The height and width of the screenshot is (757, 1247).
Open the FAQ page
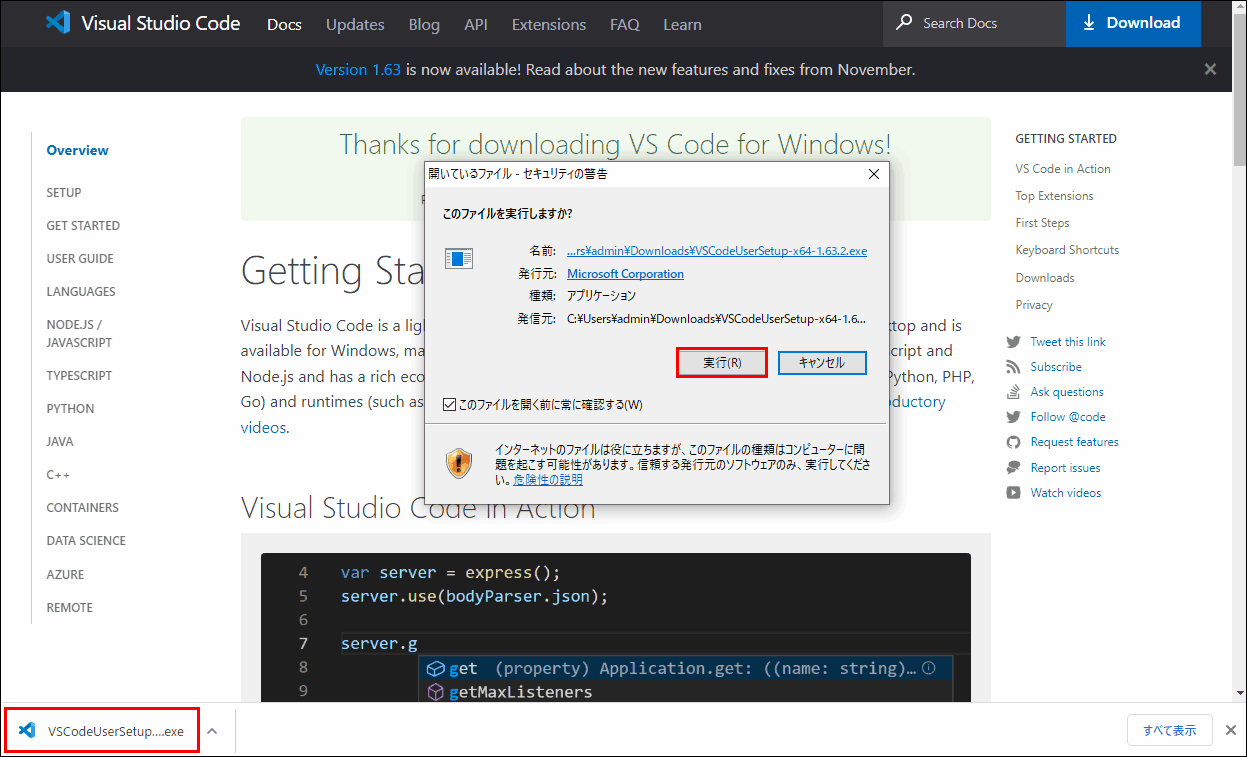point(625,24)
